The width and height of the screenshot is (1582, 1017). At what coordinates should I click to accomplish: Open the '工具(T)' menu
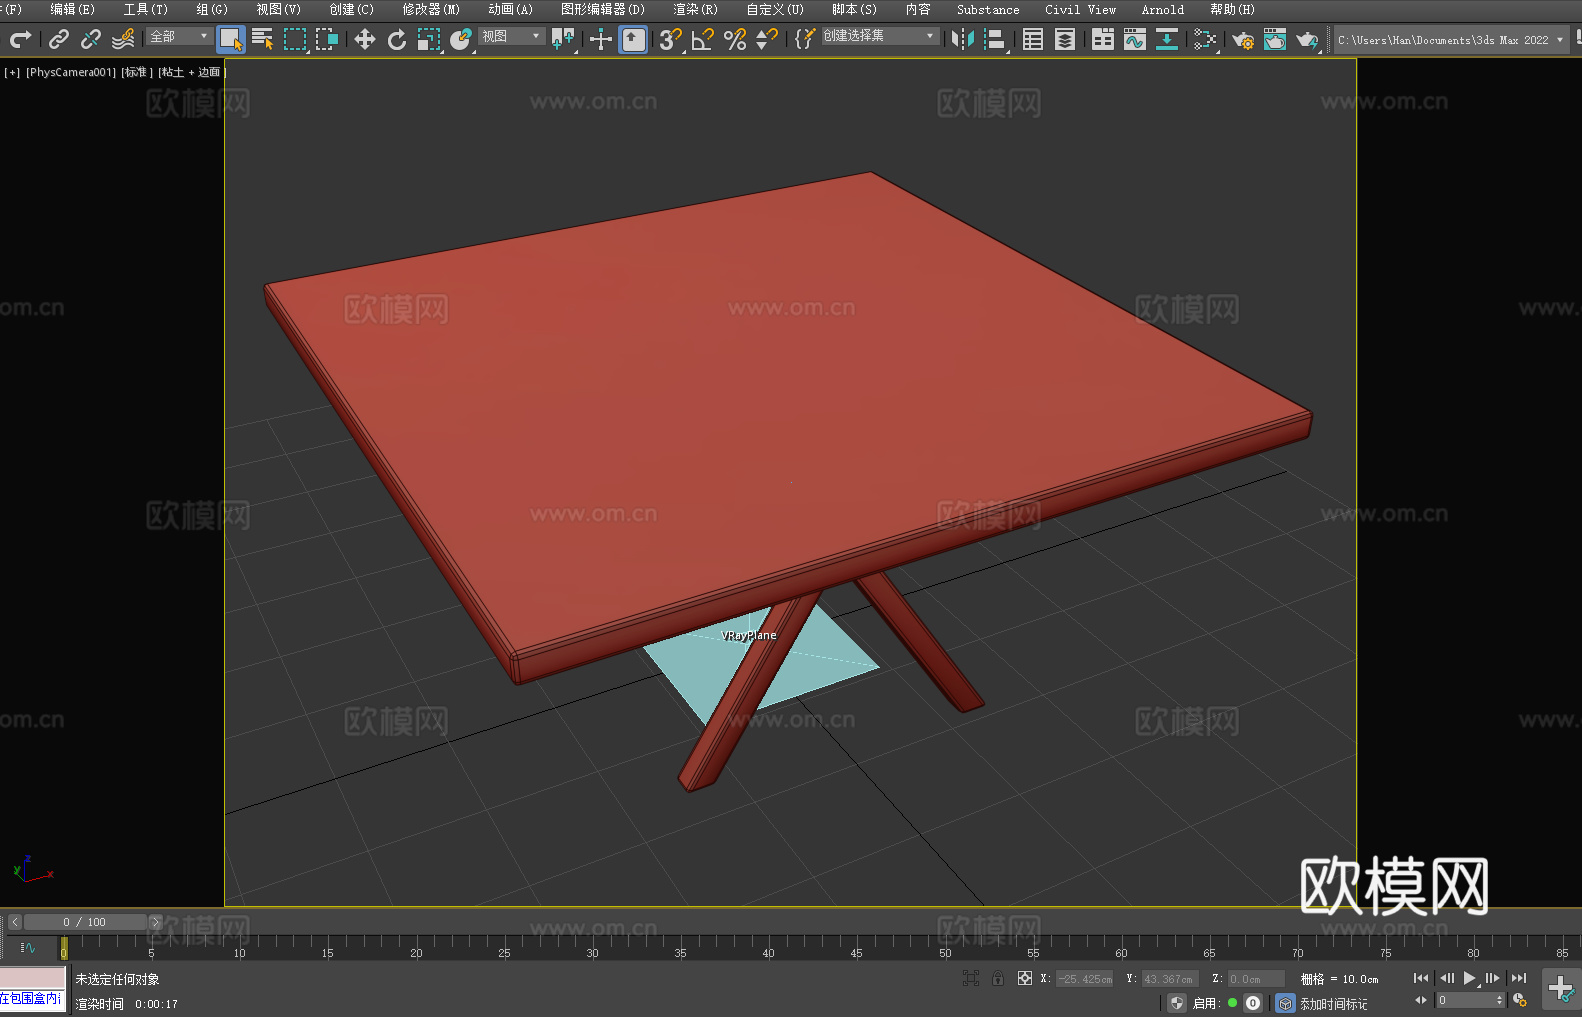(145, 9)
